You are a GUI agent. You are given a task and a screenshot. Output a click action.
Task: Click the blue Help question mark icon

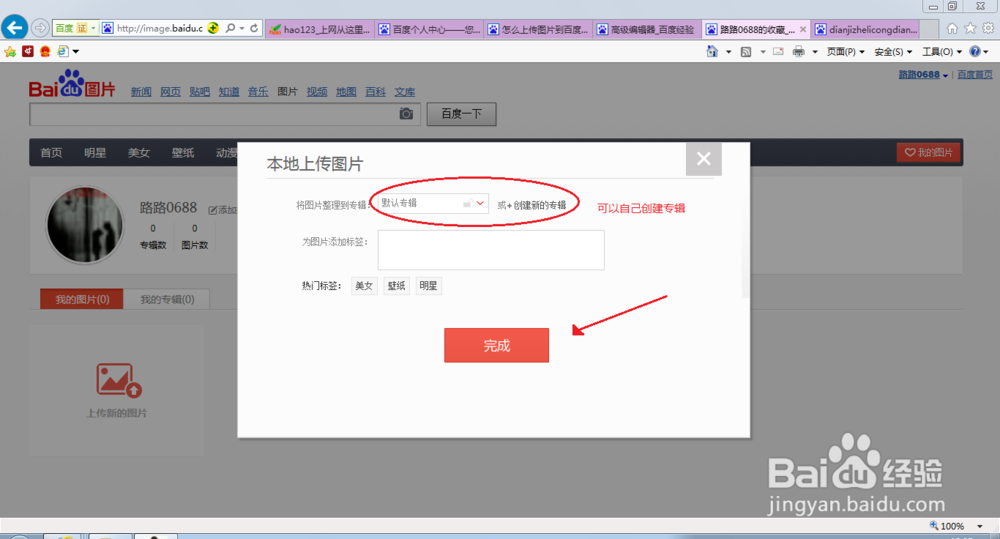pos(974,51)
